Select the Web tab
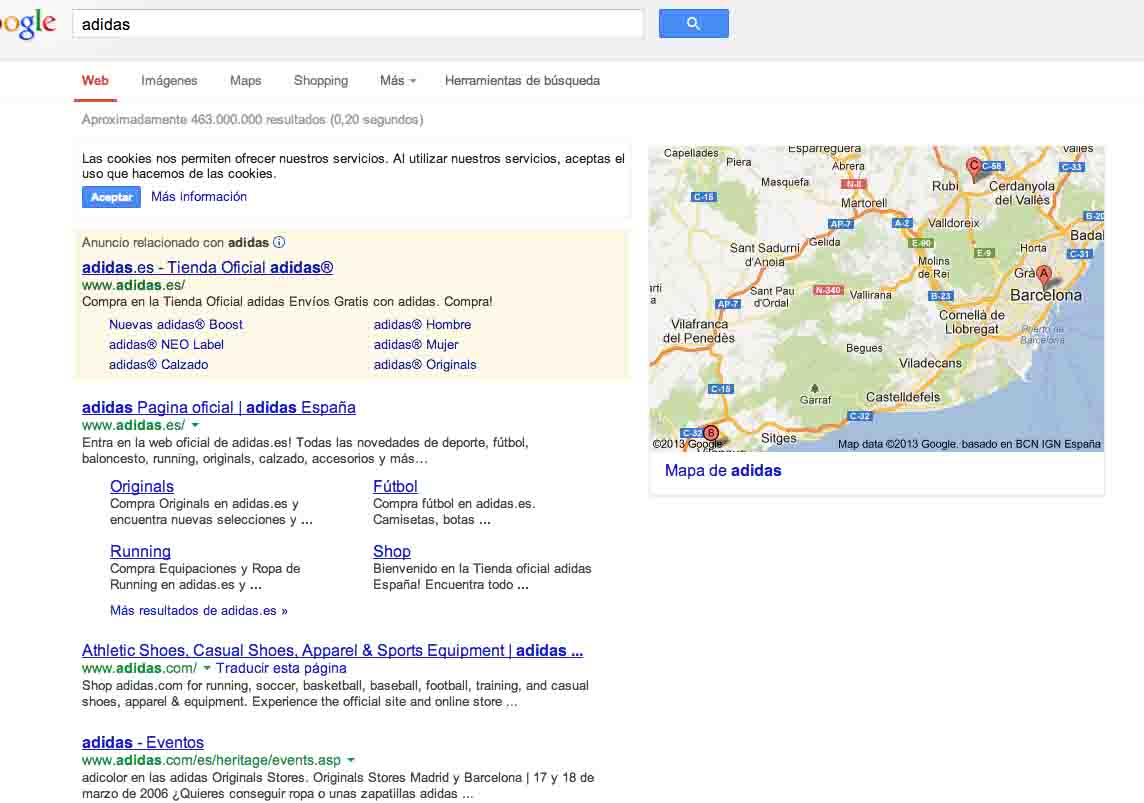The height and width of the screenshot is (803, 1144). click(95, 80)
